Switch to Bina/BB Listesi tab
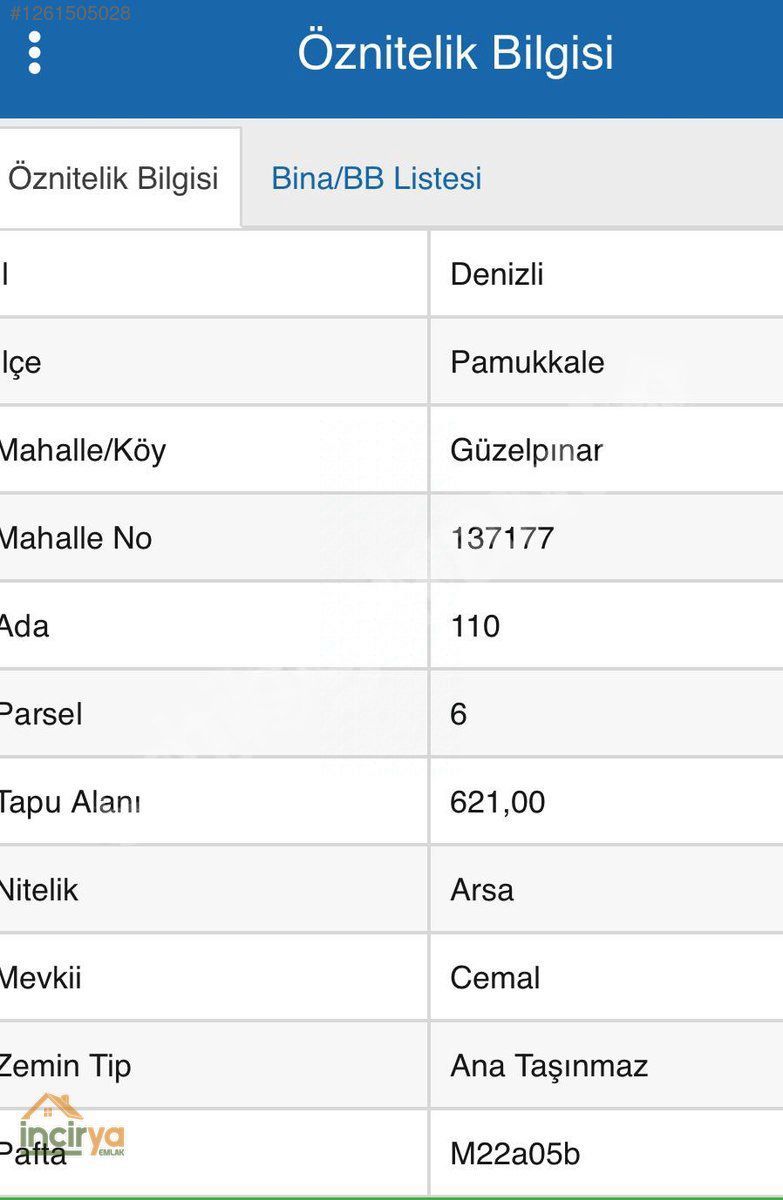Screen dimensions: 783x1200 376,179
